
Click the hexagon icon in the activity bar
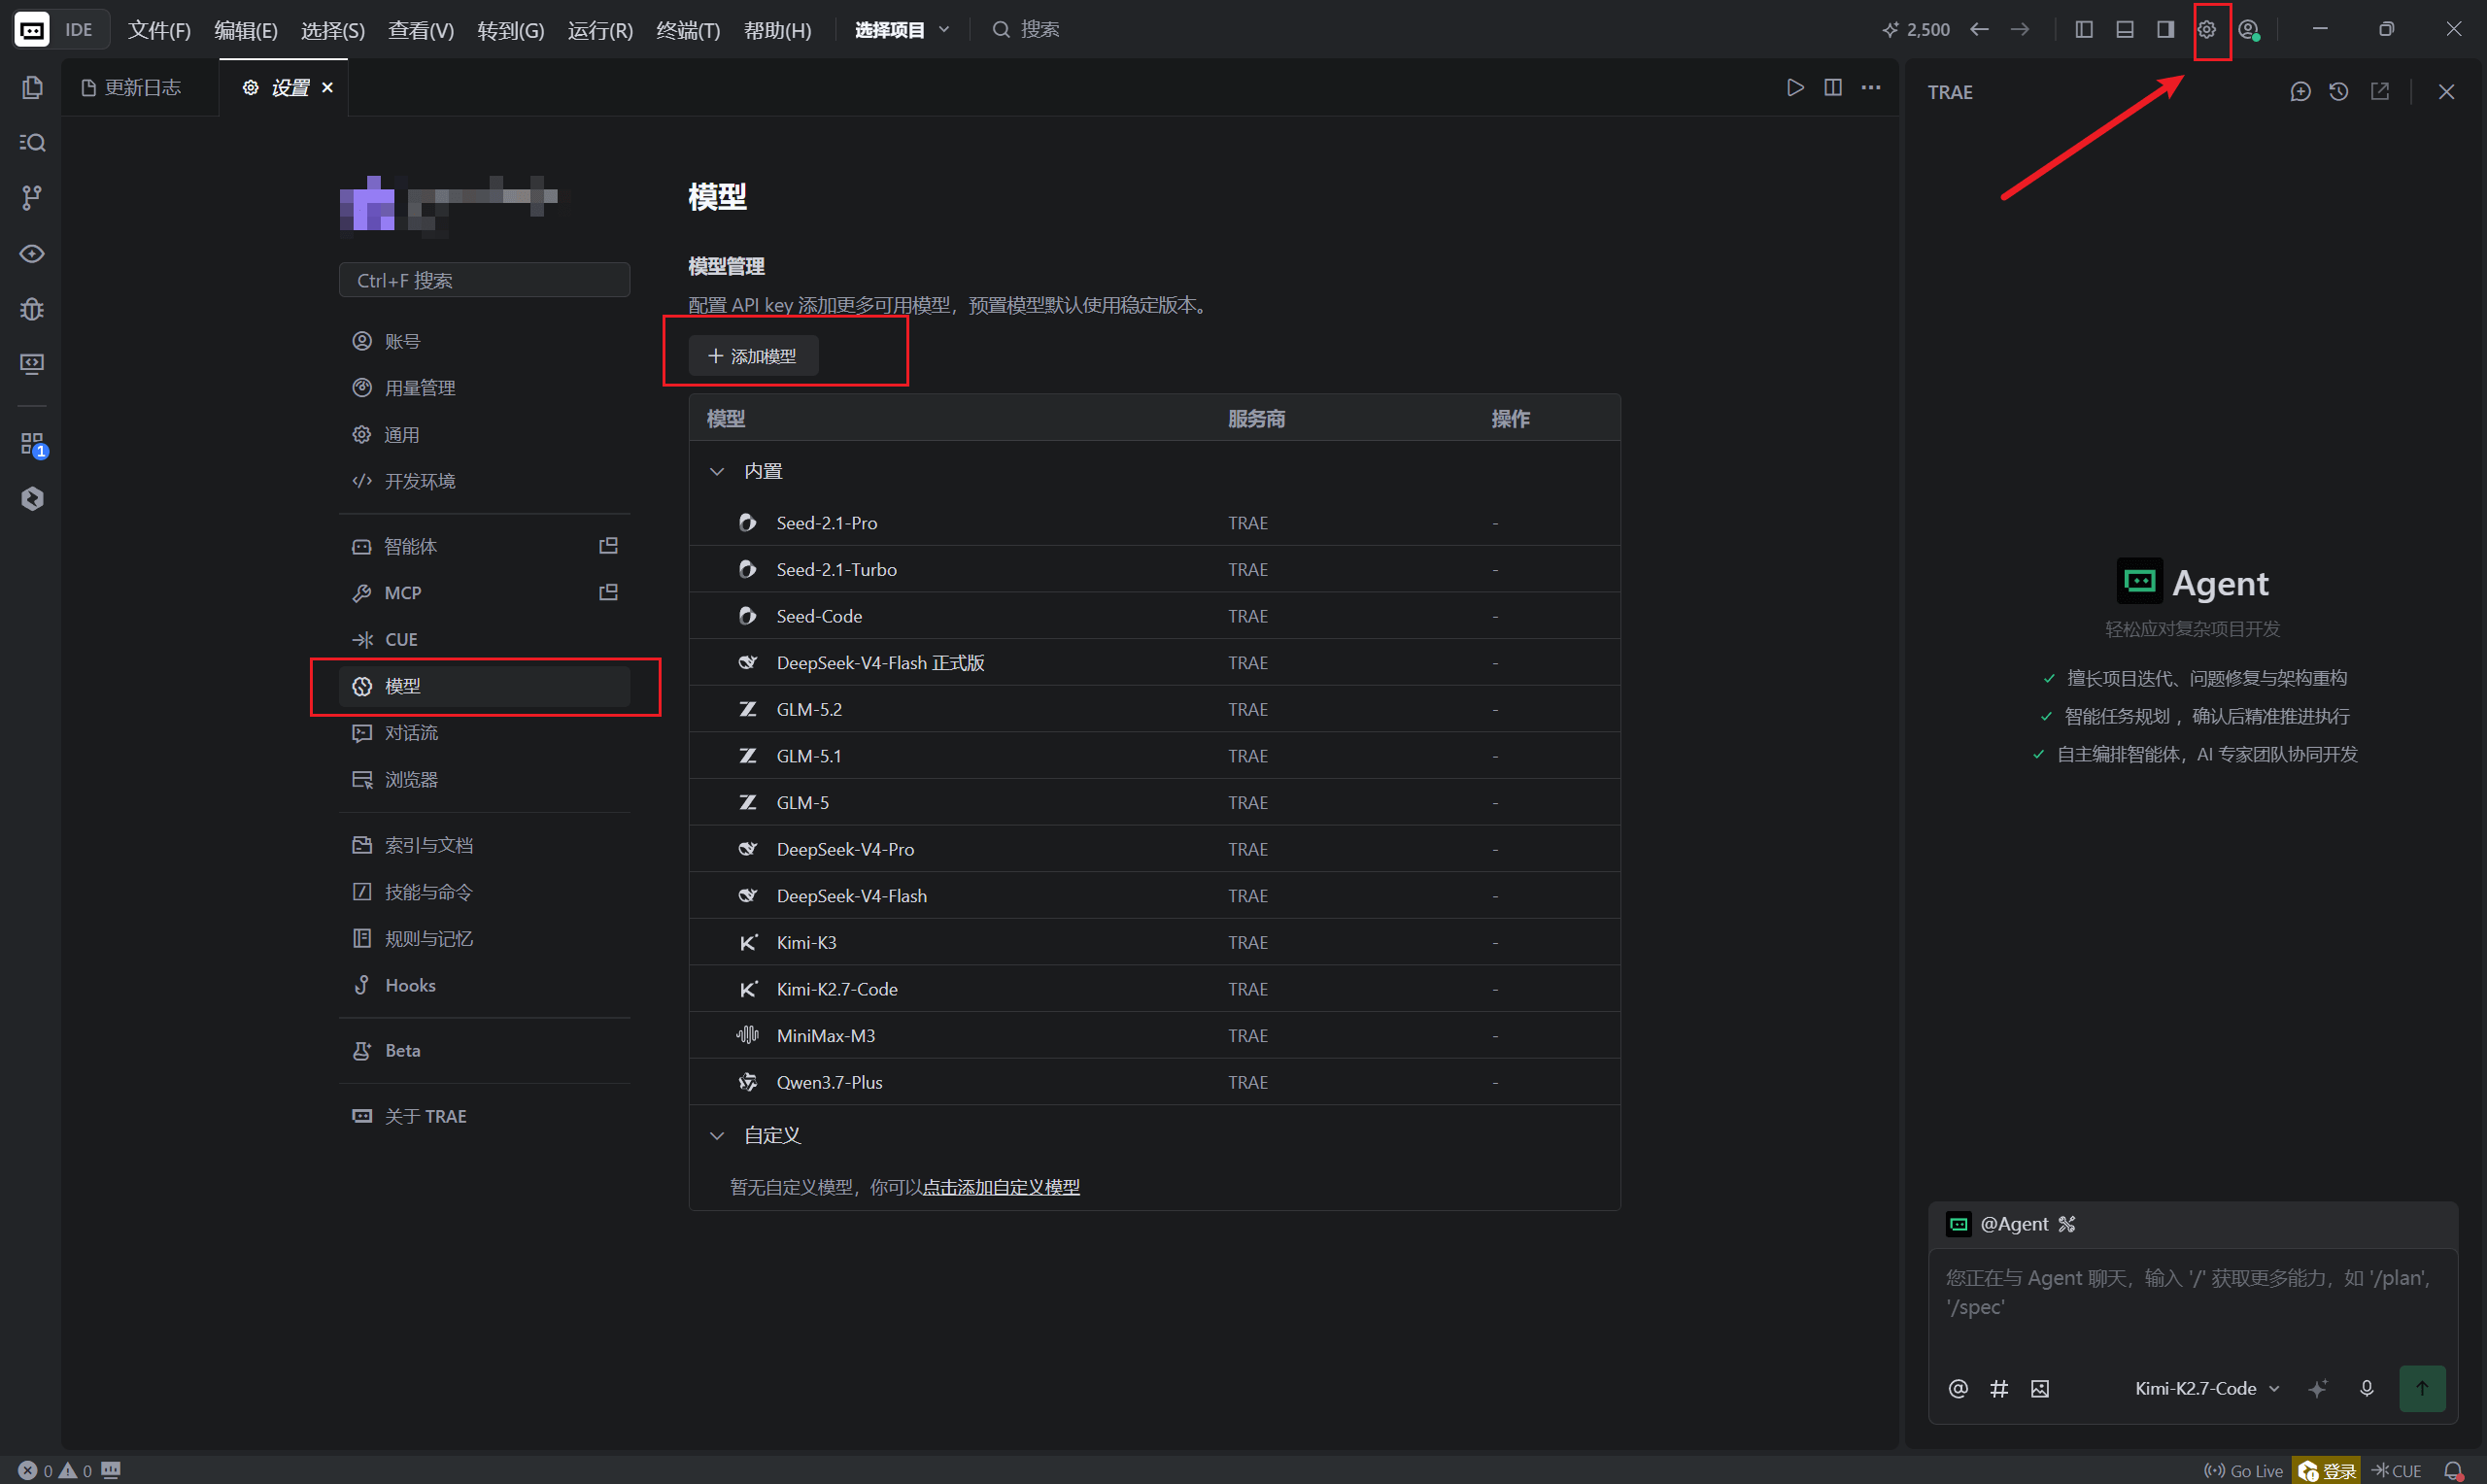32,499
